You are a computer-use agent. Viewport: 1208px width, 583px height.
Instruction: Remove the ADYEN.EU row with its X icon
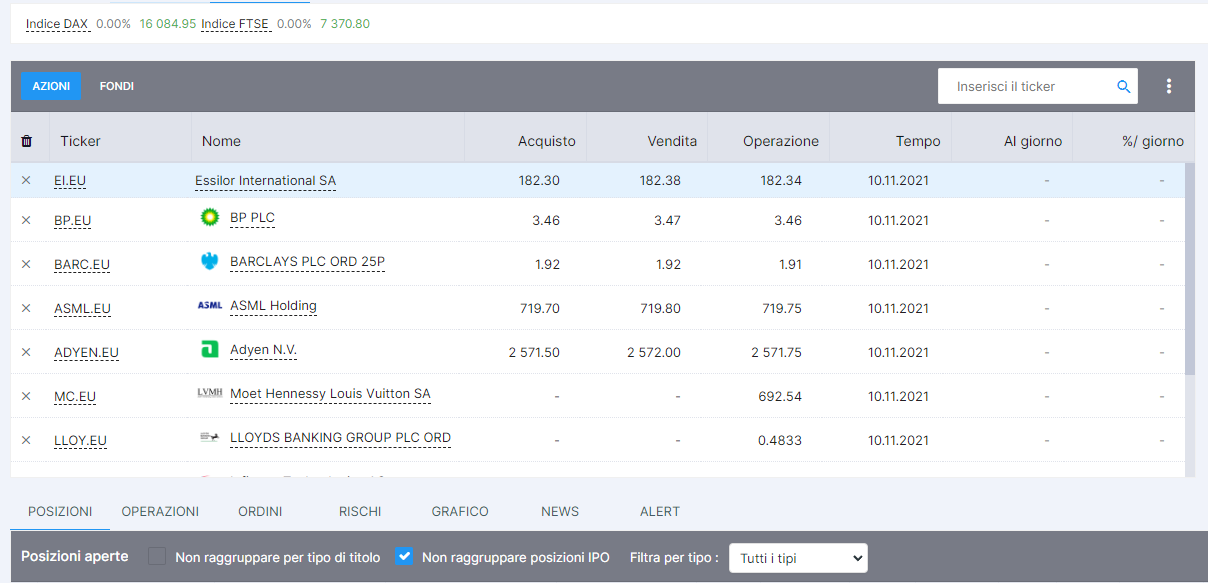pos(26,352)
